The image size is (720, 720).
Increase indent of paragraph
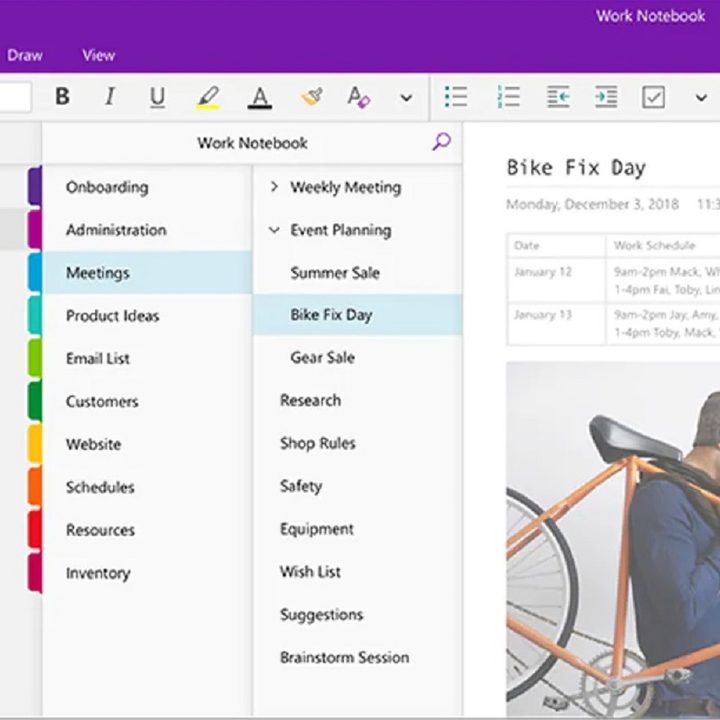click(x=606, y=97)
